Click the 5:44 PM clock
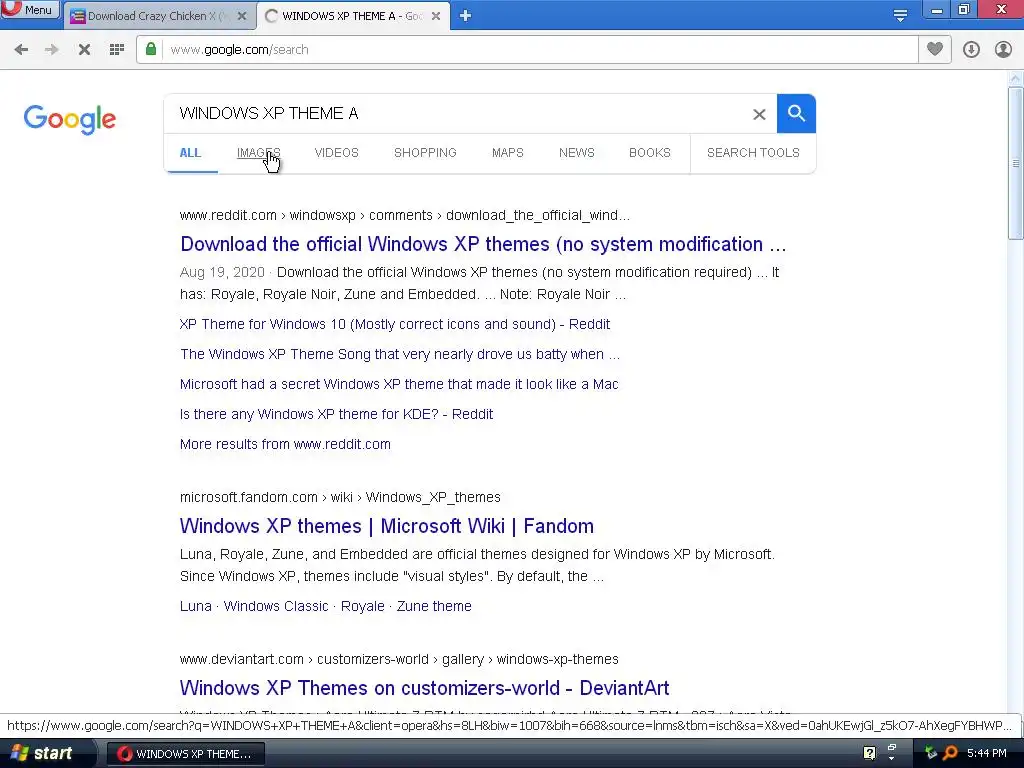The height and width of the screenshot is (768, 1024). (x=987, y=754)
